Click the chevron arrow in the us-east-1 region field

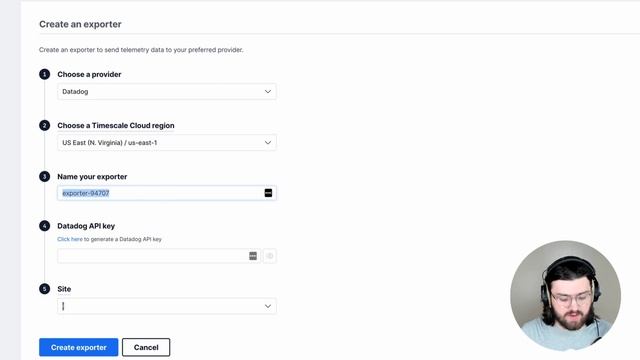click(x=268, y=142)
